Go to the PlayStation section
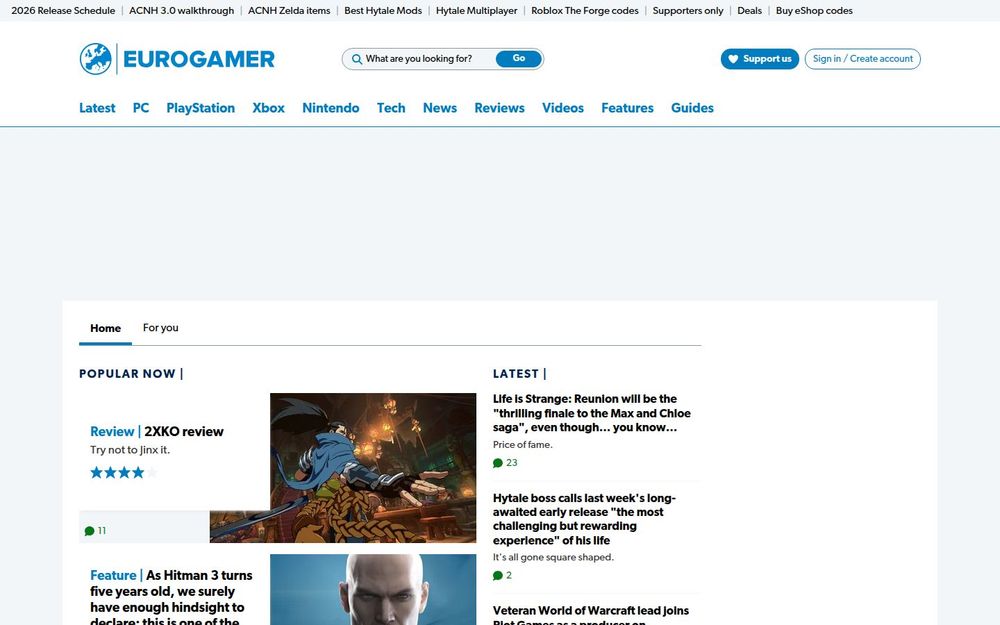The width and height of the screenshot is (1000, 625). pyautogui.click(x=200, y=108)
